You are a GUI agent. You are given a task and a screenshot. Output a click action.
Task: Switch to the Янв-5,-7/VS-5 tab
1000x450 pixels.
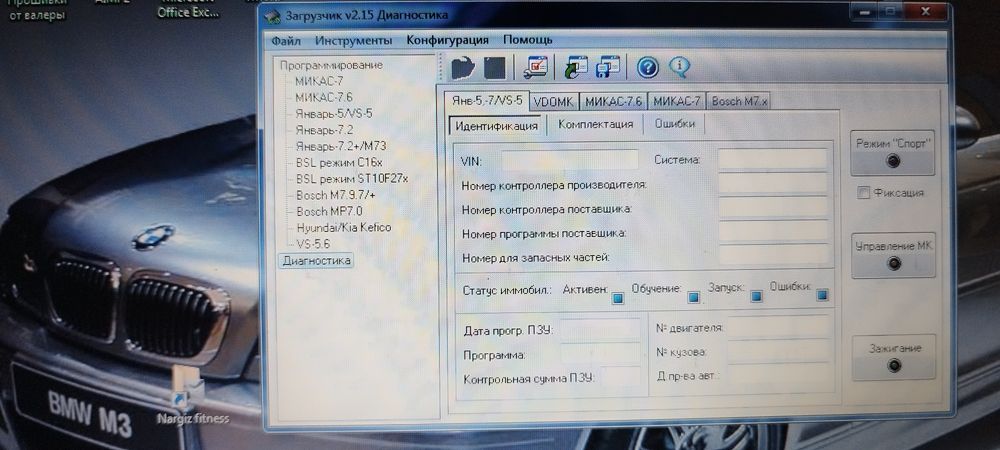[487, 101]
